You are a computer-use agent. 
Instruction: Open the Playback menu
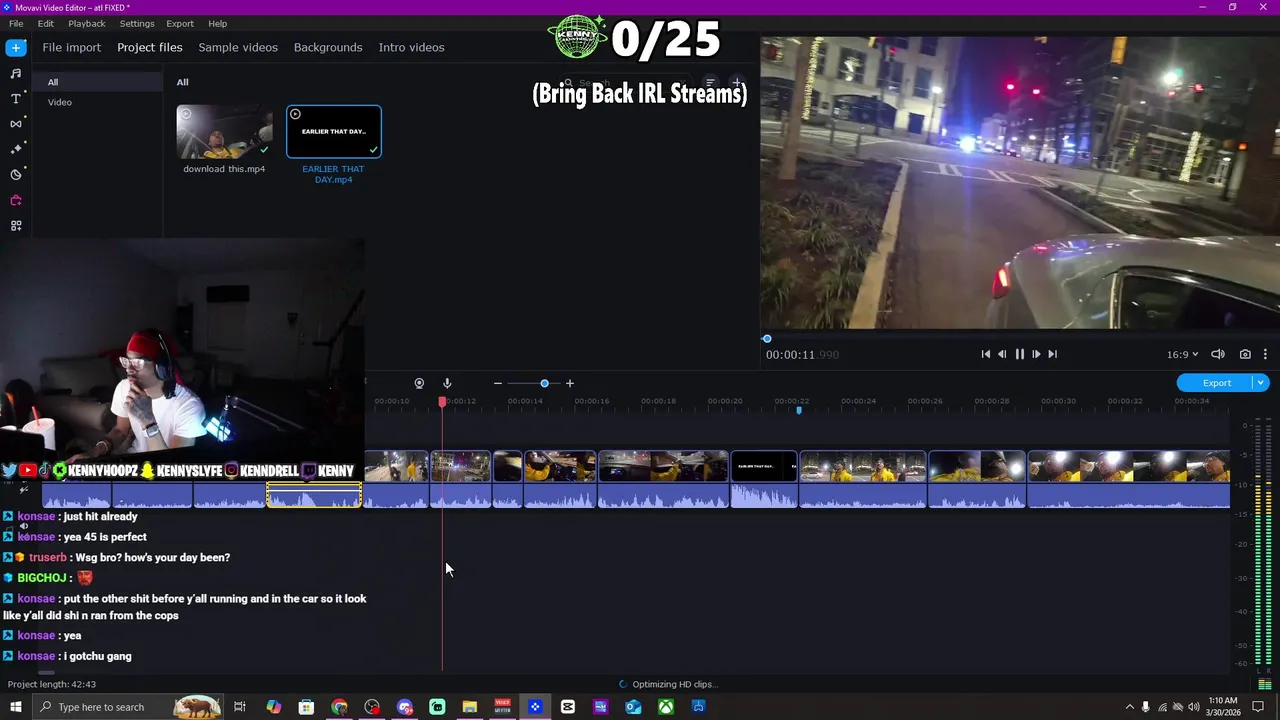pos(87,23)
